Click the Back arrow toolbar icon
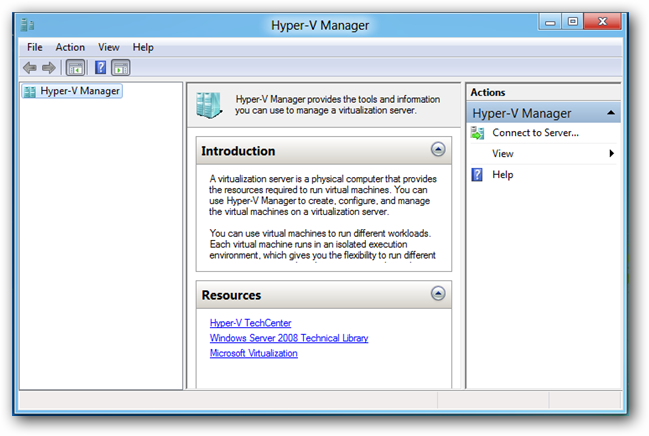Screen dimensions: 649x436 click(30, 67)
